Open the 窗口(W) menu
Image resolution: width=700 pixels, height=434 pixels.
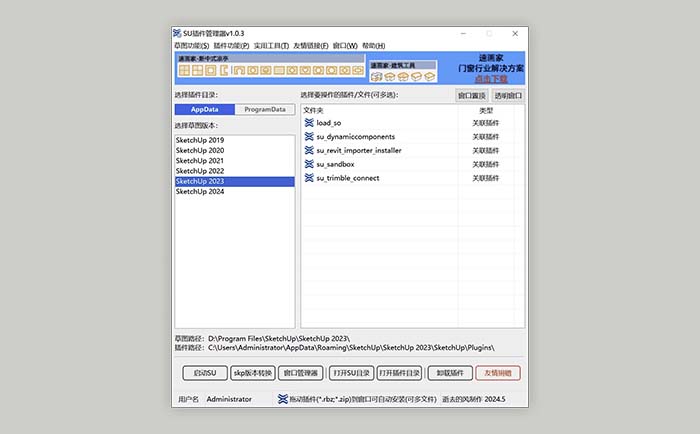[x=345, y=46]
